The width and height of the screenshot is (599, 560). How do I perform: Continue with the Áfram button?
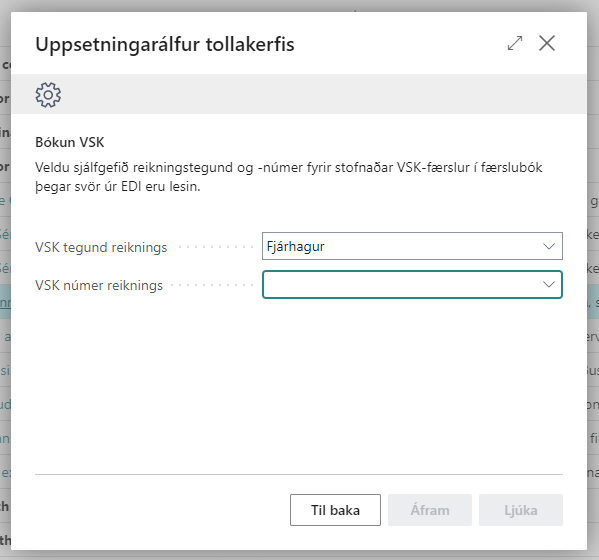(x=430, y=510)
